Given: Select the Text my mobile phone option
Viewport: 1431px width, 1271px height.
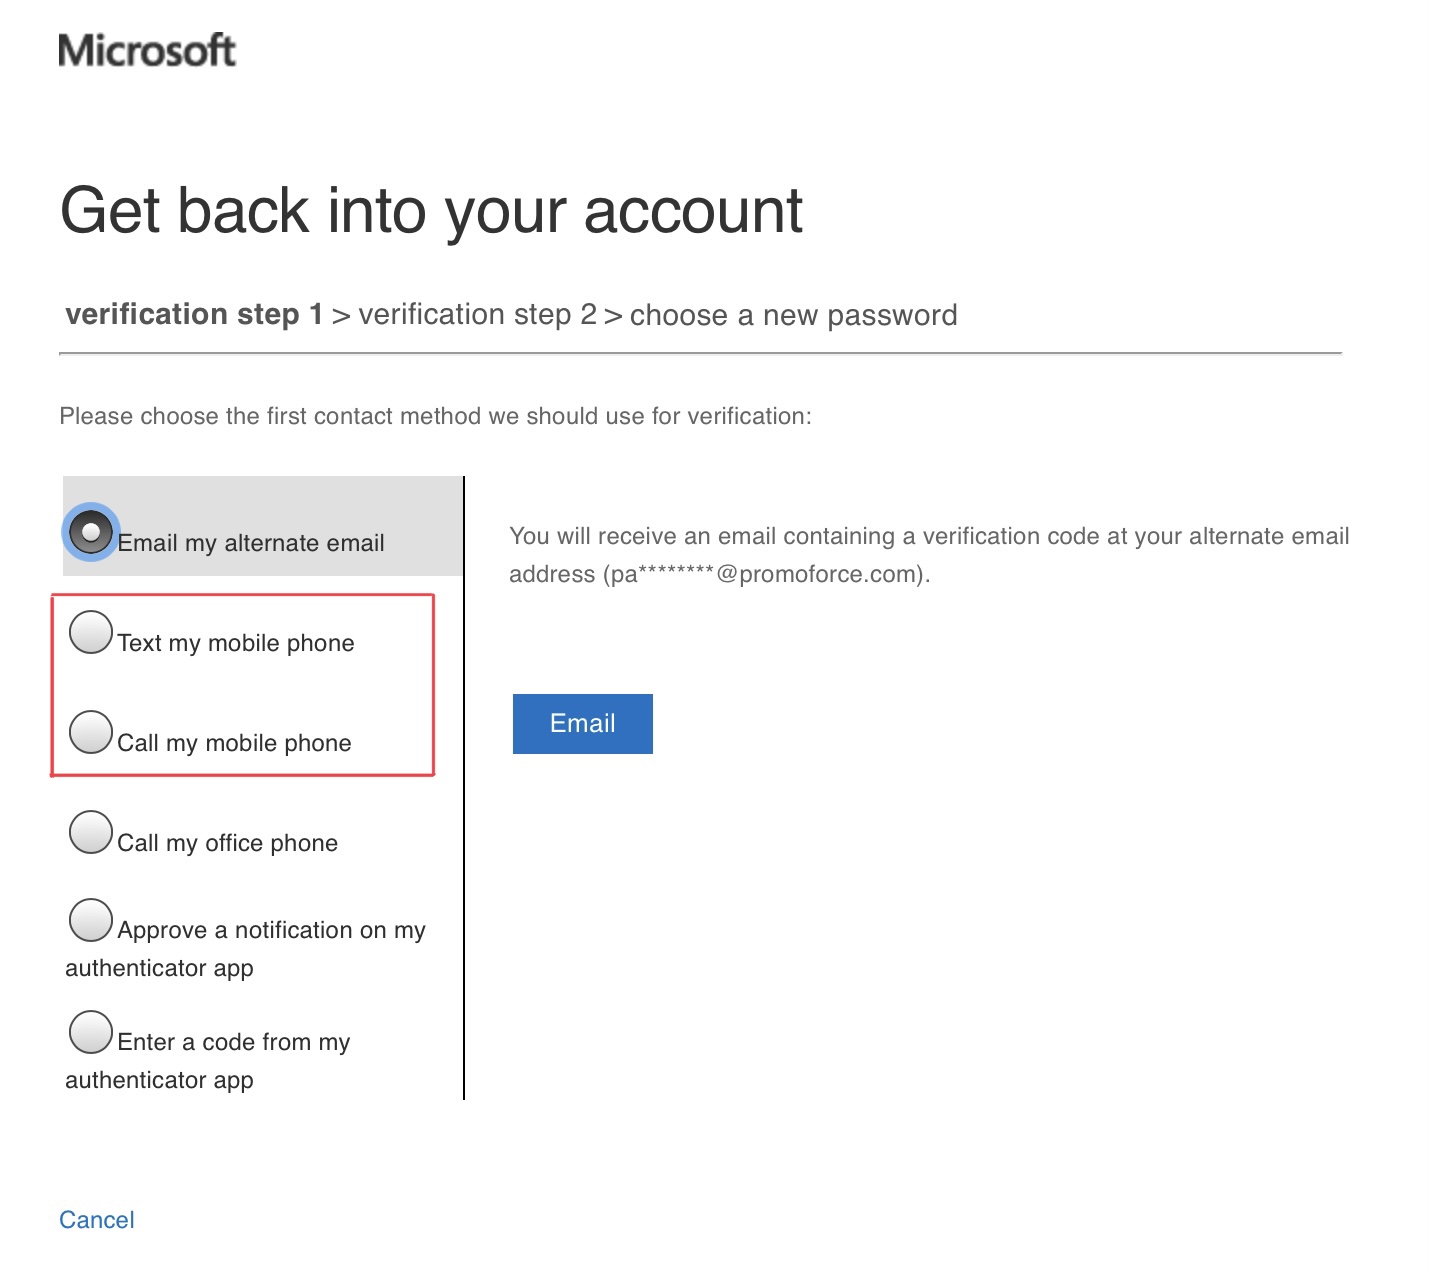Looking at the screenshot, I should (91, 631).
